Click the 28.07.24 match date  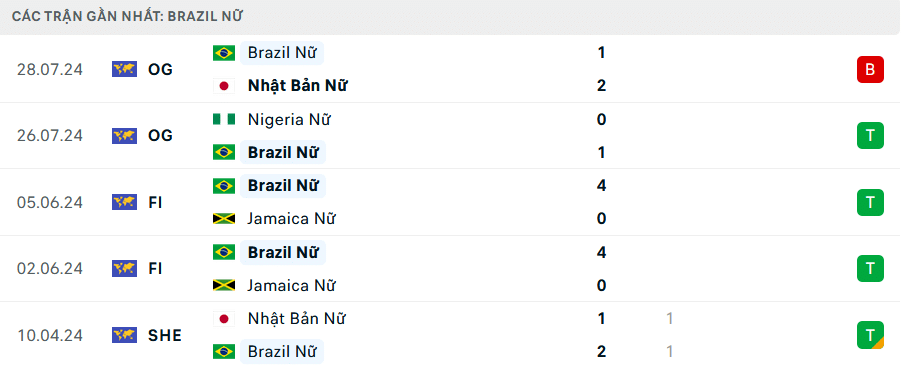click(50, 70)
